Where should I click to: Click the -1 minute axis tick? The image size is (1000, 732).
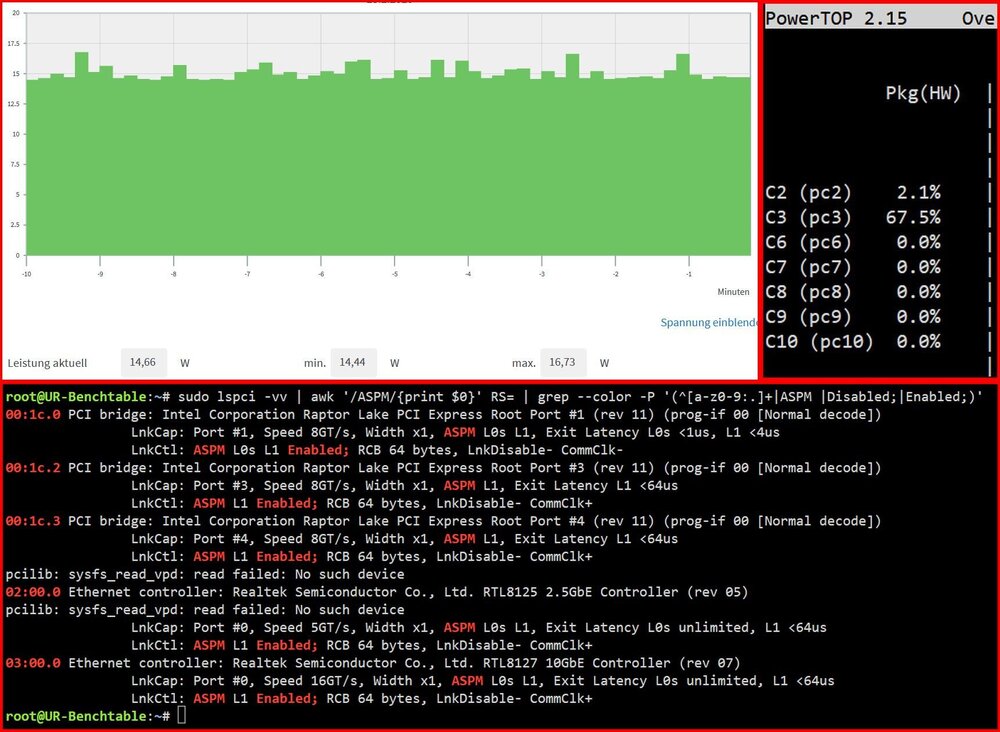pos(689,274)
